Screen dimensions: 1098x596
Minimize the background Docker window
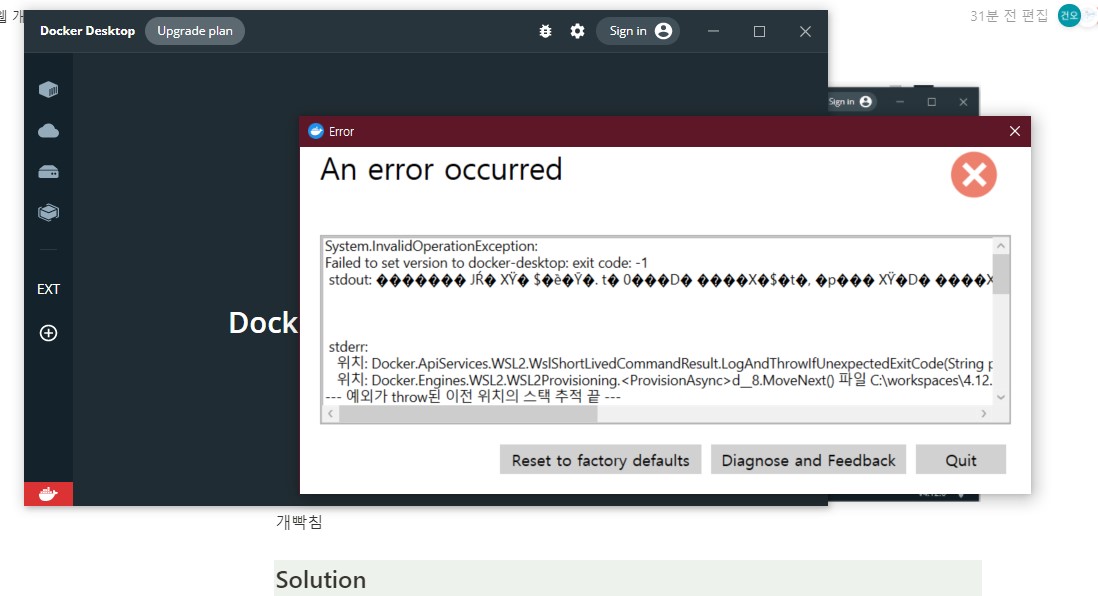pos(900,102)
